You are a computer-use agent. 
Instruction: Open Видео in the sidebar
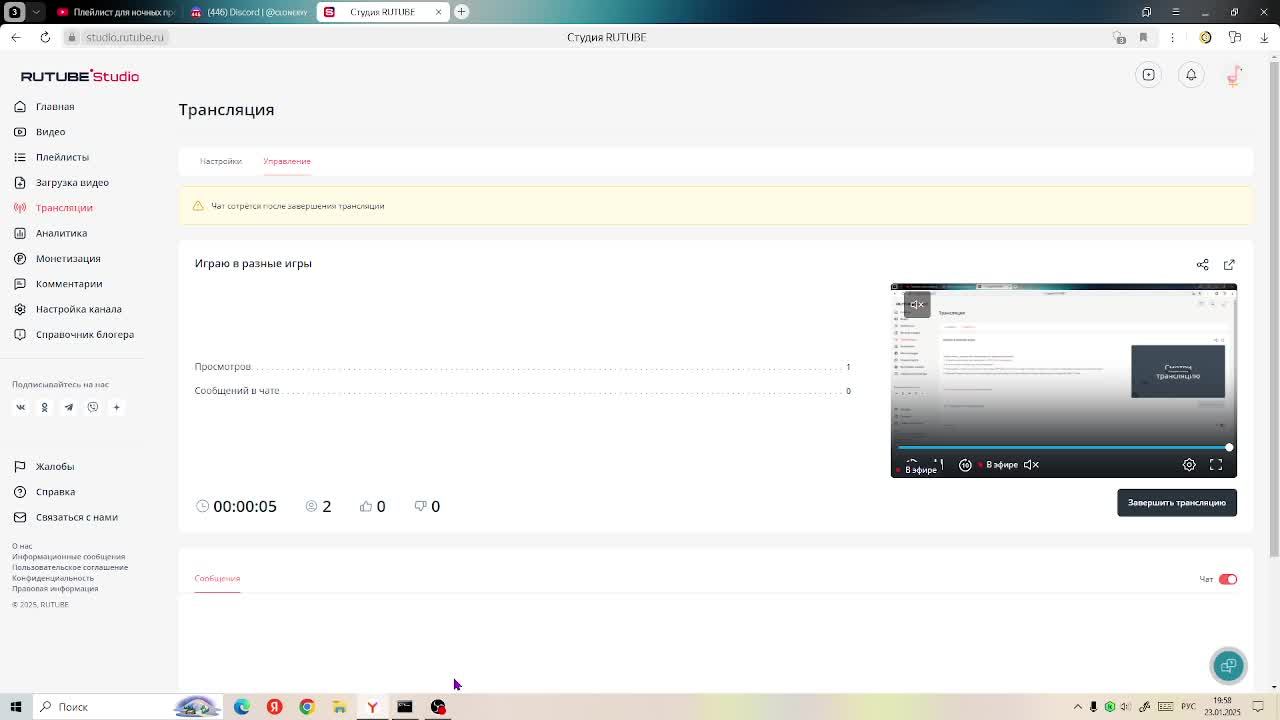pyautogui.click(x=50, y=132)
